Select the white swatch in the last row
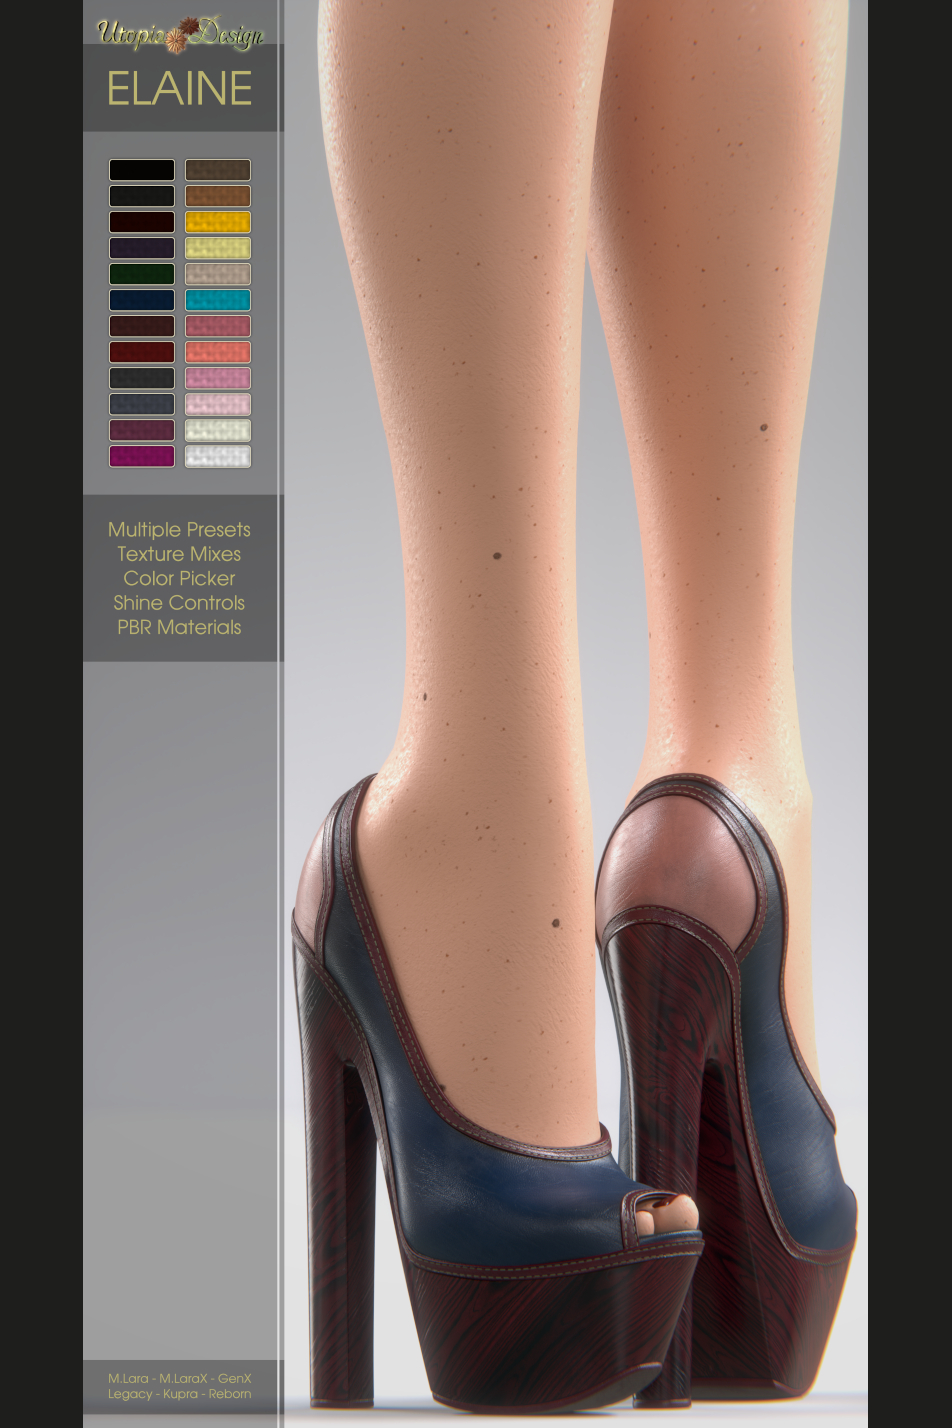952x1428 pixels. point(218,456)
